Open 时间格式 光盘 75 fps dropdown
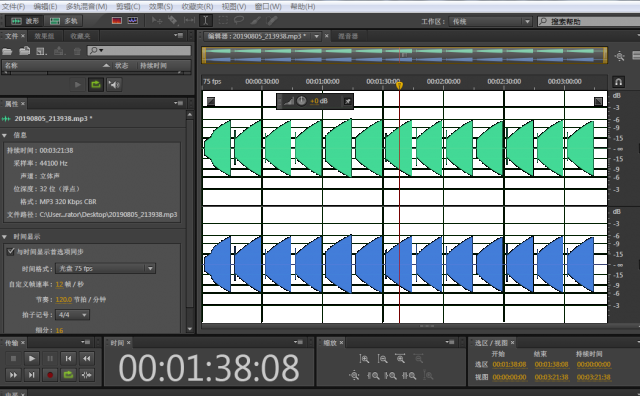Screen dimensions: 640x396 pos(106,268)
